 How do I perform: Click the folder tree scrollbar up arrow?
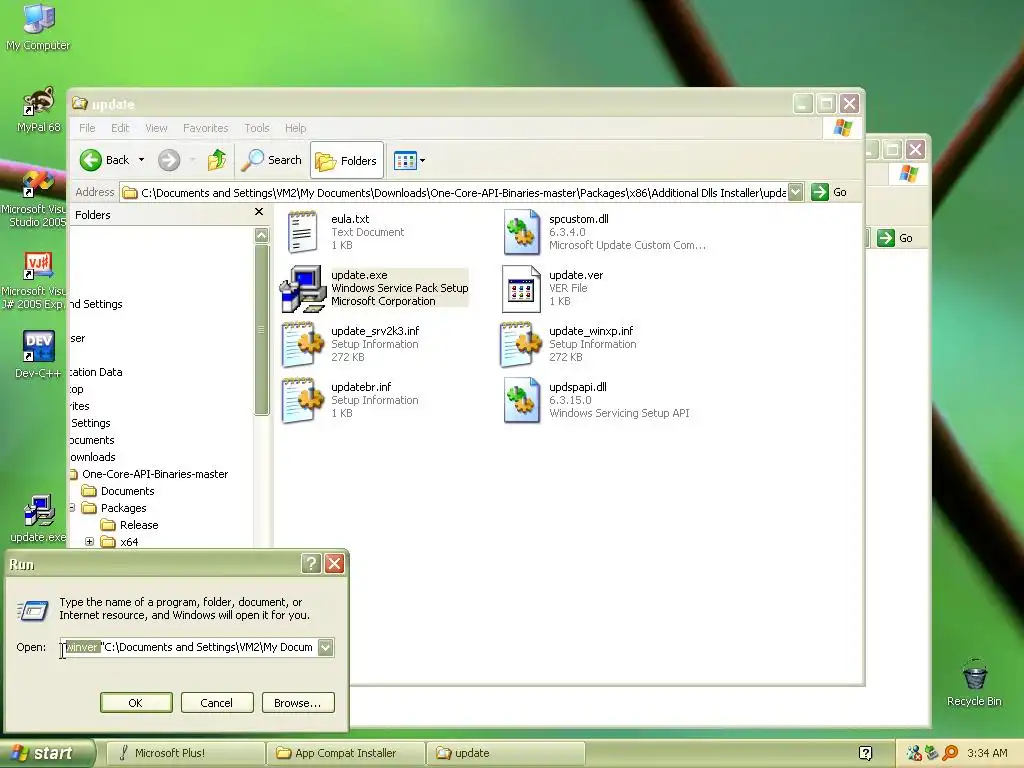[x=262, y=235]
